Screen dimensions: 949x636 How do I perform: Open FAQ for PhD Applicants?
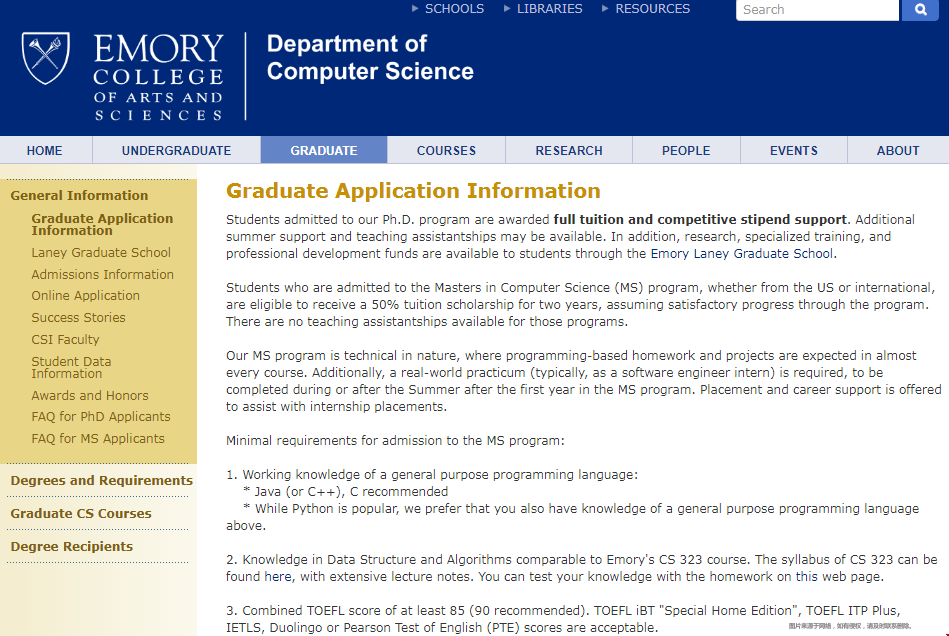pyautogui.click(x=101, y=416)
